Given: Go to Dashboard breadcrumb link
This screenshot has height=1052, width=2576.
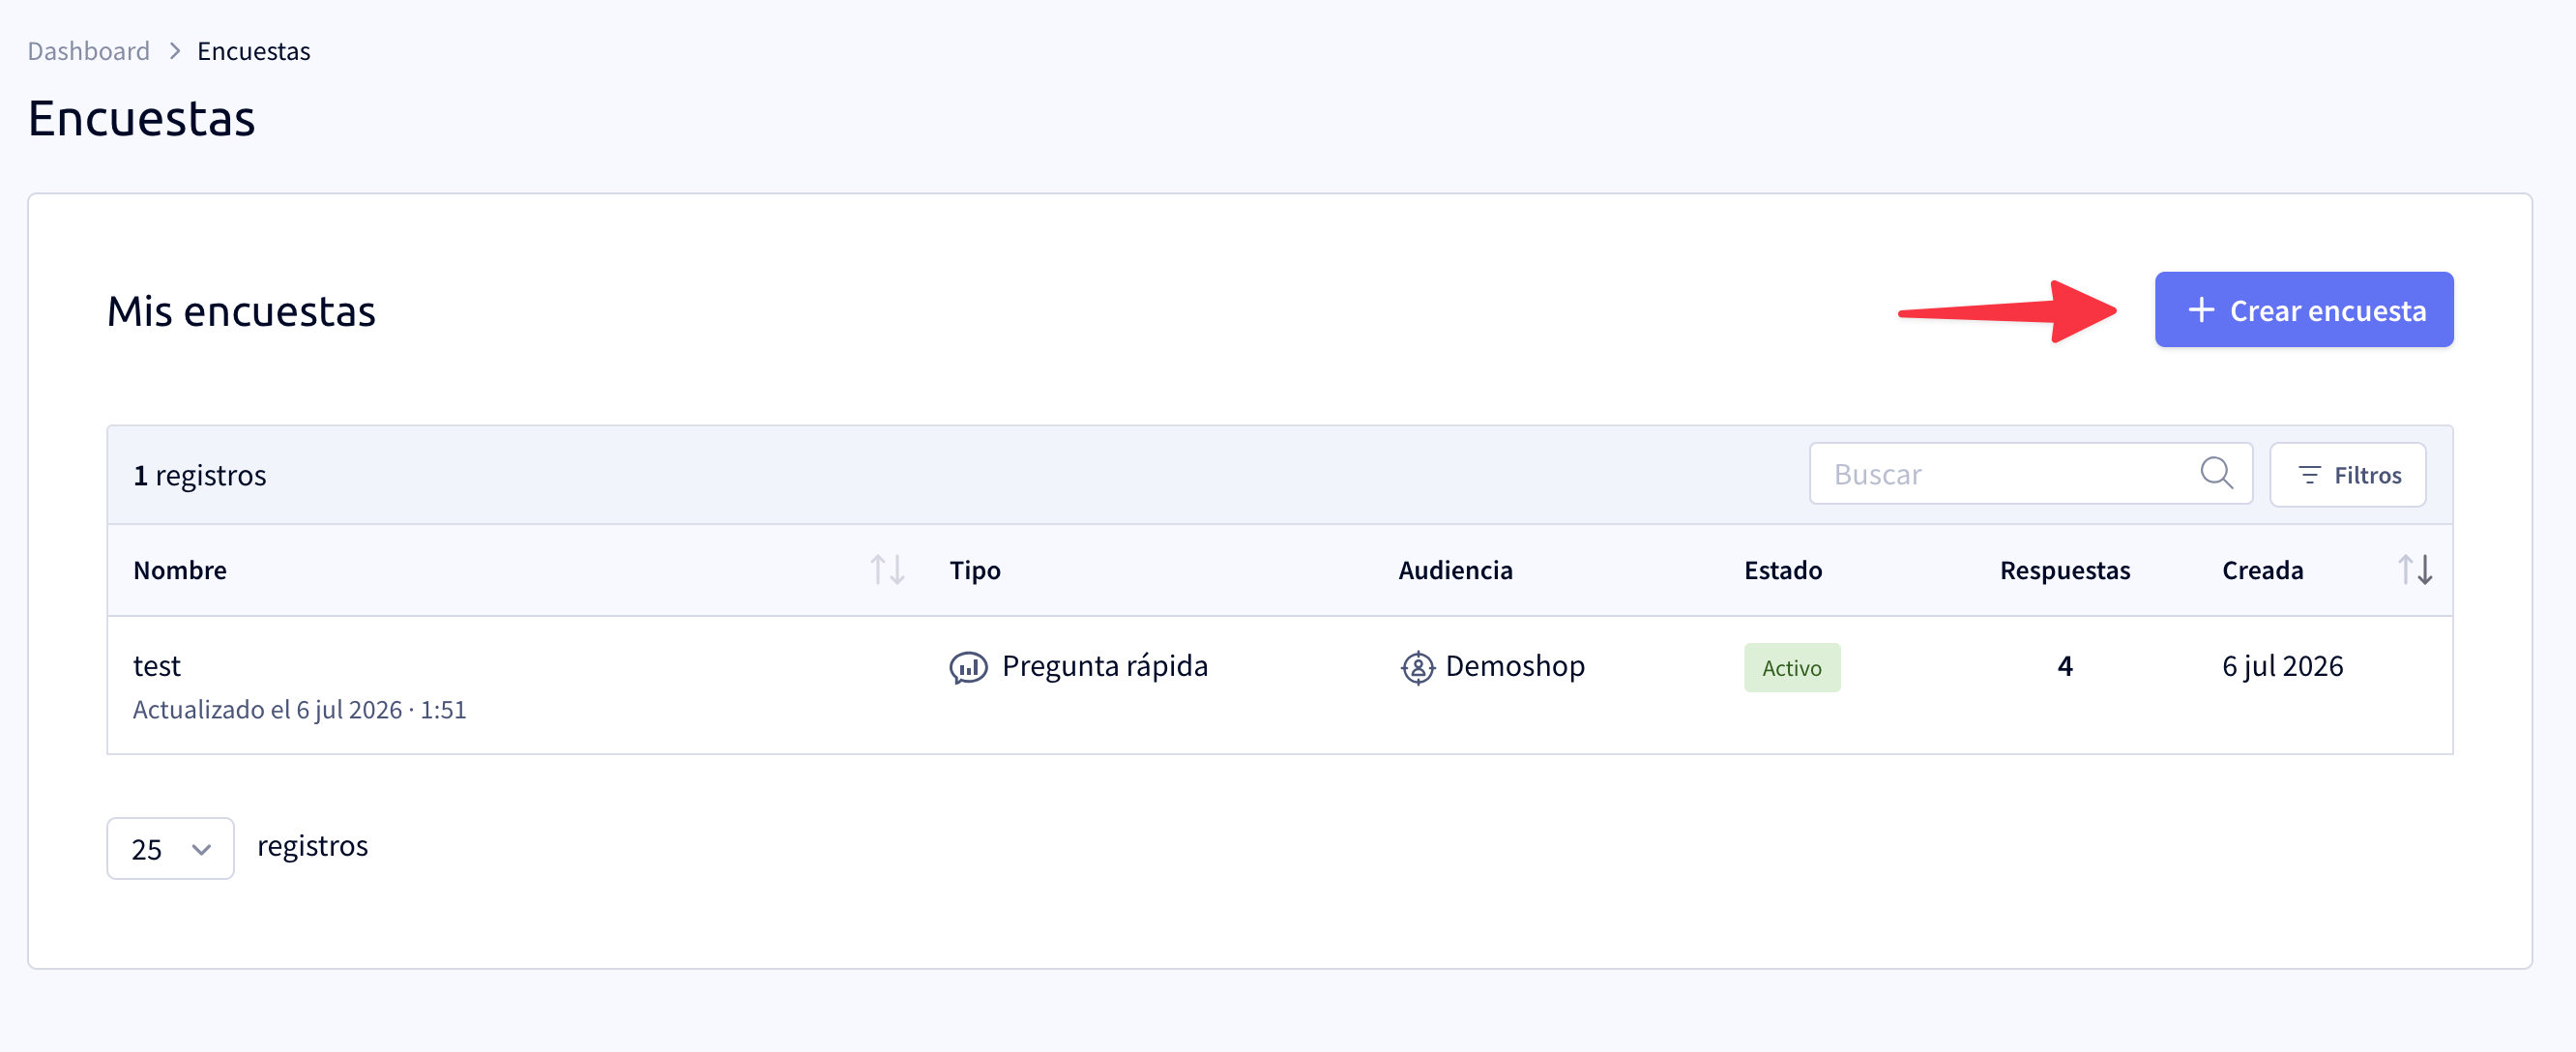Looking at the screenshot, I should pos(88,51).
